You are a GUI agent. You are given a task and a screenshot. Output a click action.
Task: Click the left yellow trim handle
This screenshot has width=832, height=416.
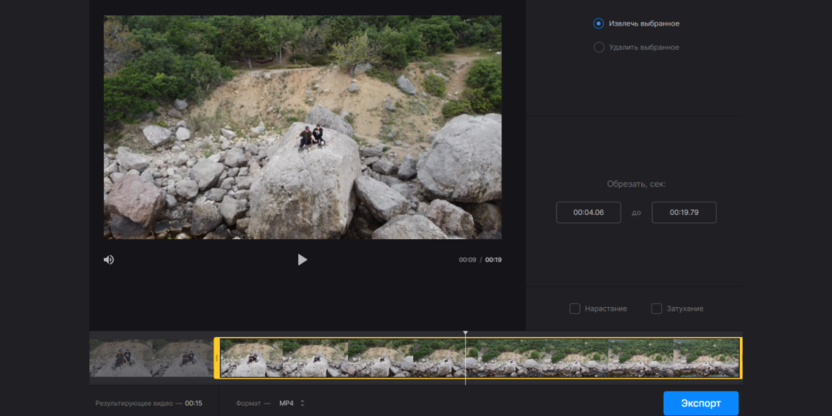[x=217, y=358]
